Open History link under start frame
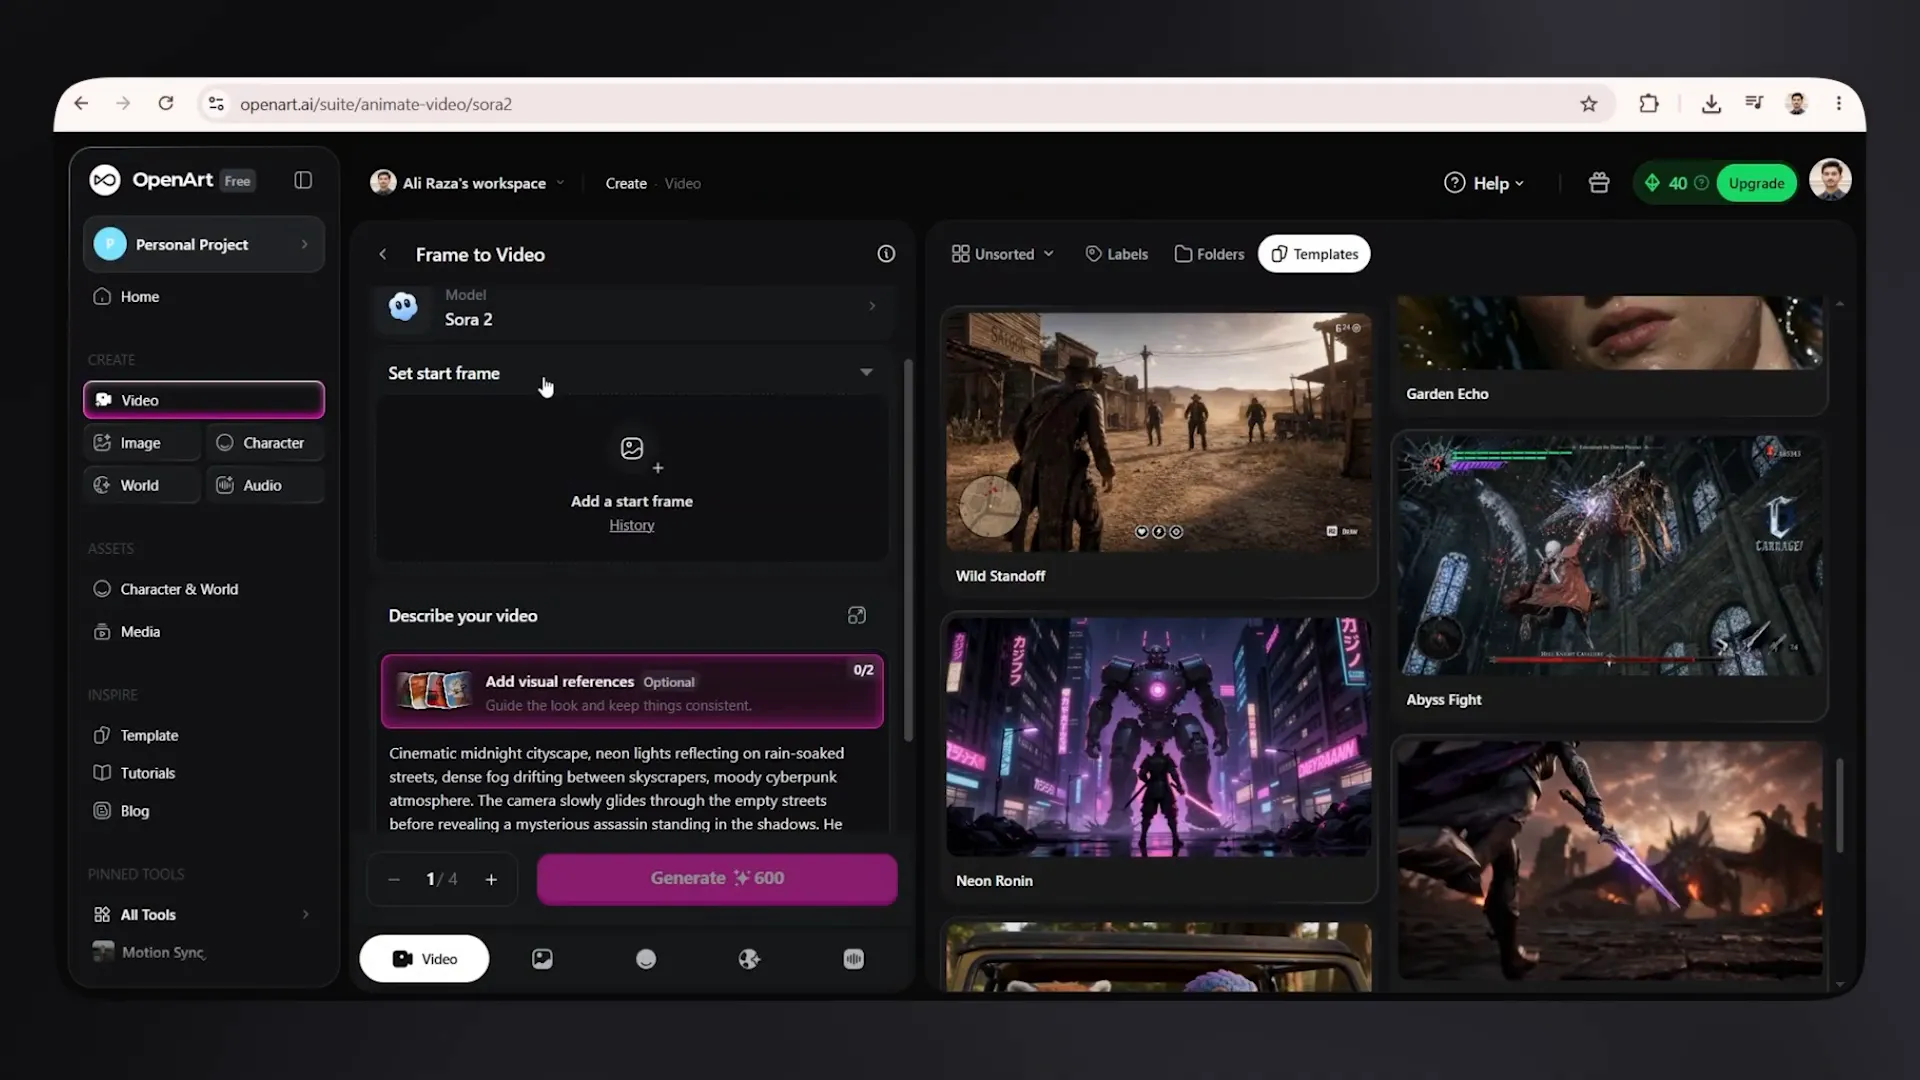 point(632,525)
